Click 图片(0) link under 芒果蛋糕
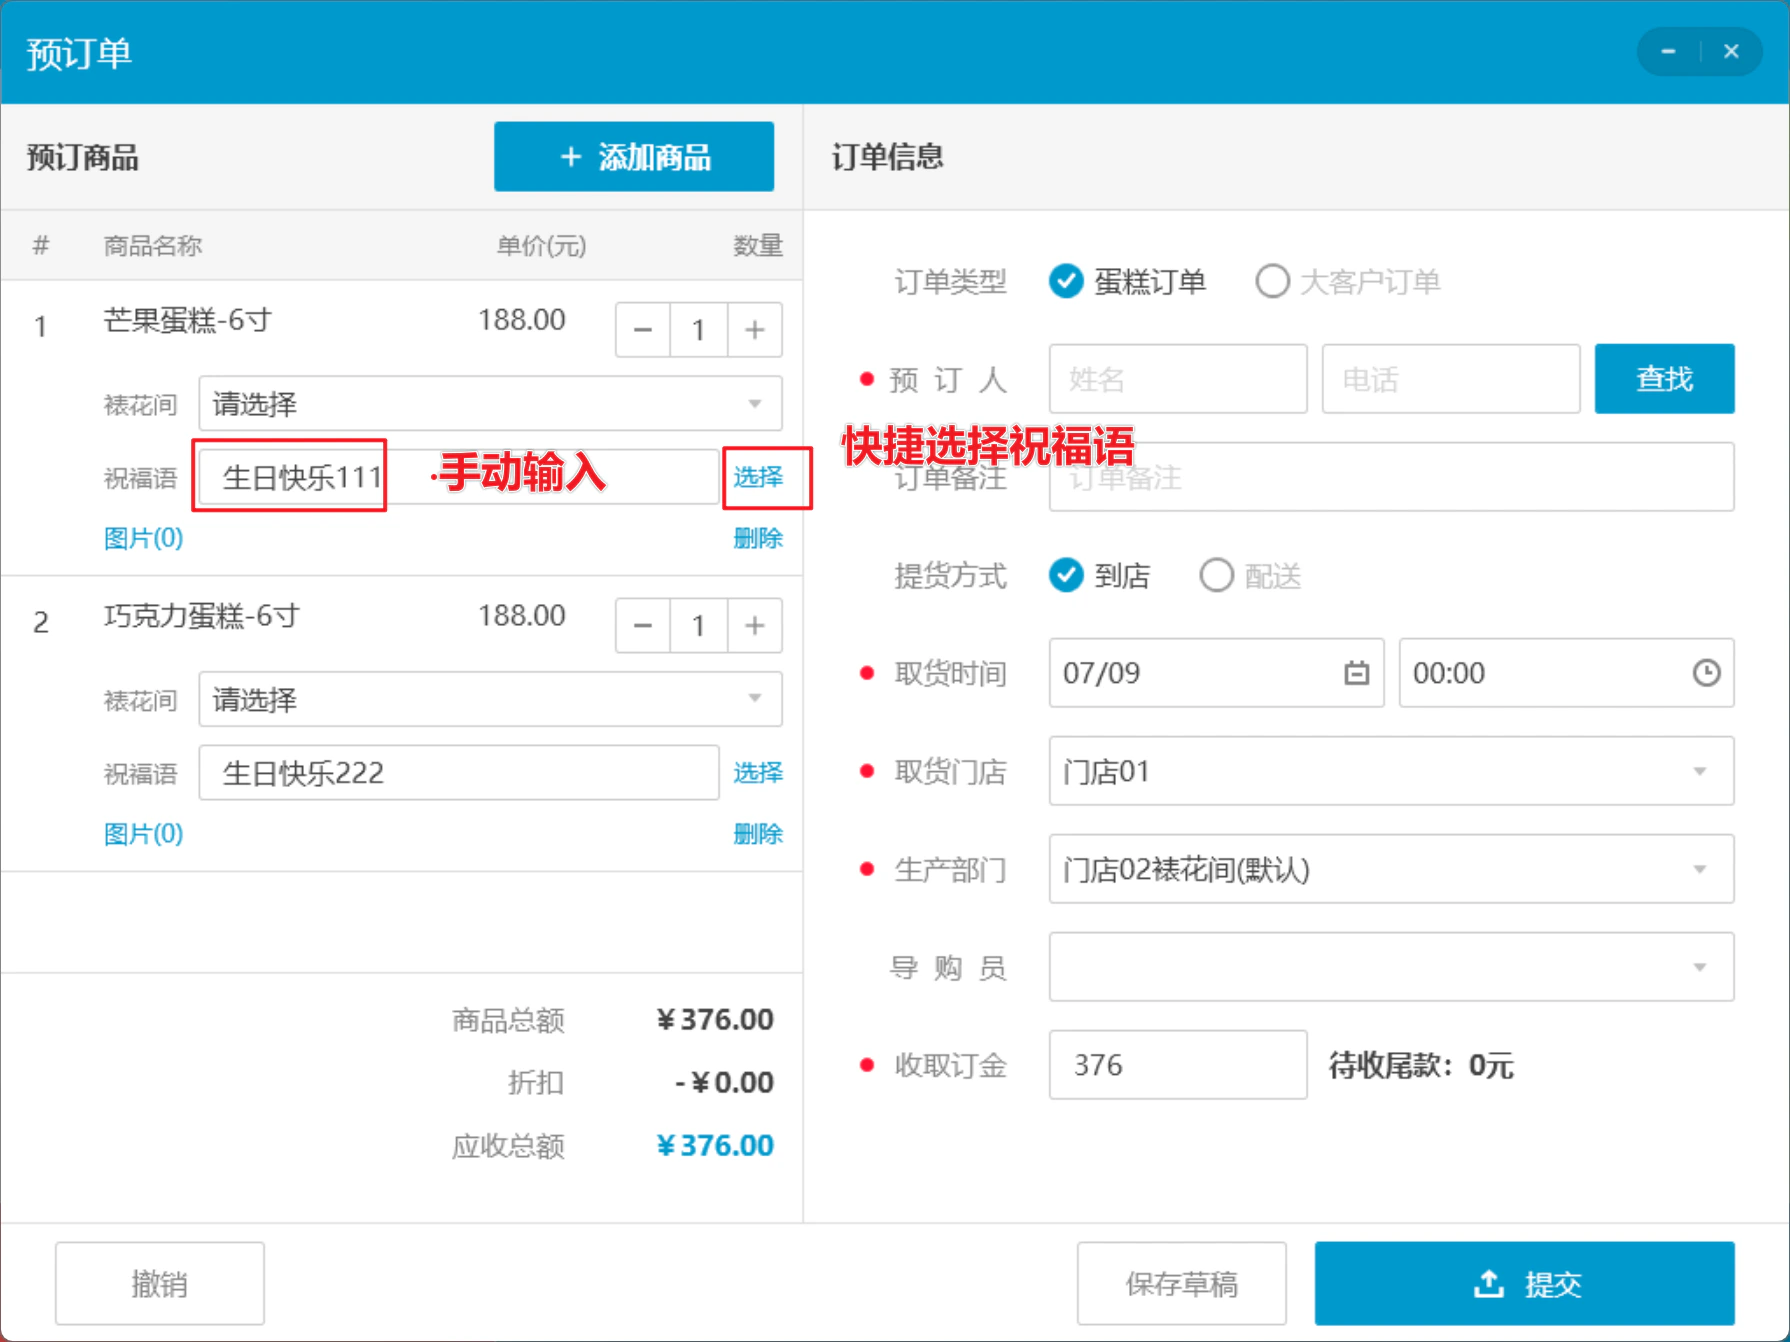 pyautogui.click(x=143, y=538)
